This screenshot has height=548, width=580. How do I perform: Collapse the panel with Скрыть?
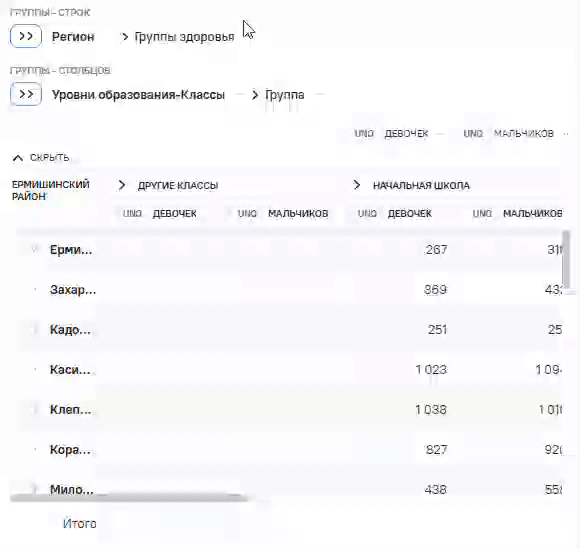(x=41, y=158)
